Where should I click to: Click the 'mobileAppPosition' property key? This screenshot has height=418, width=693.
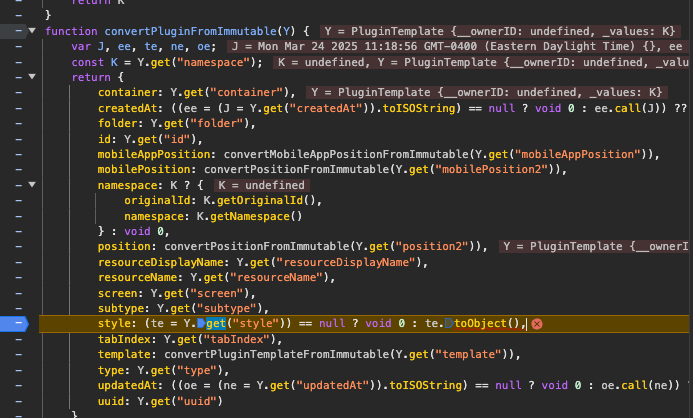pos(154,154)
